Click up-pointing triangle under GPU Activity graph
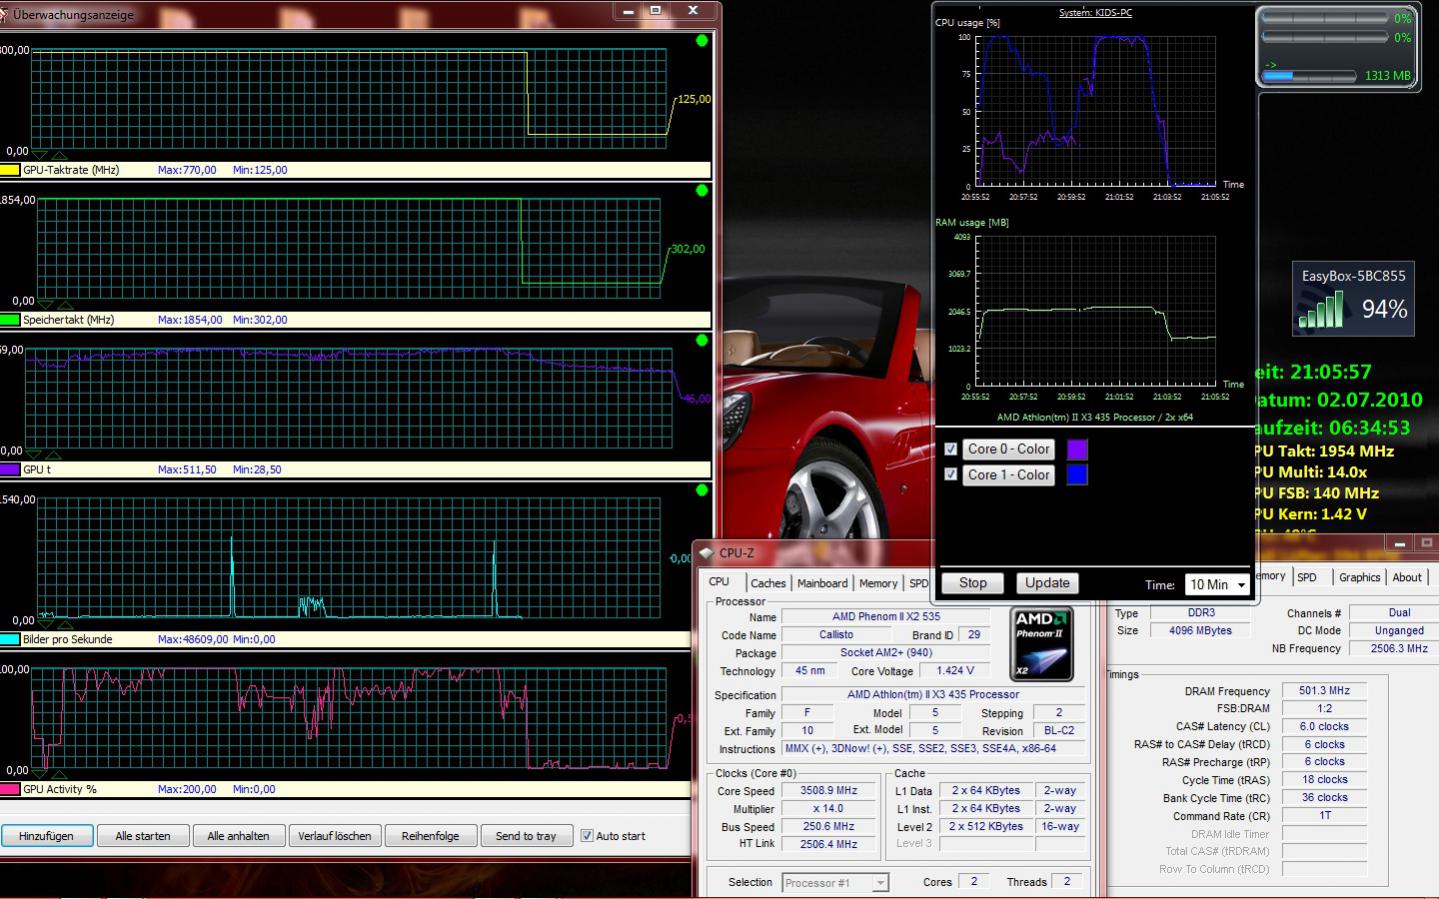 [x=59, y=774]
